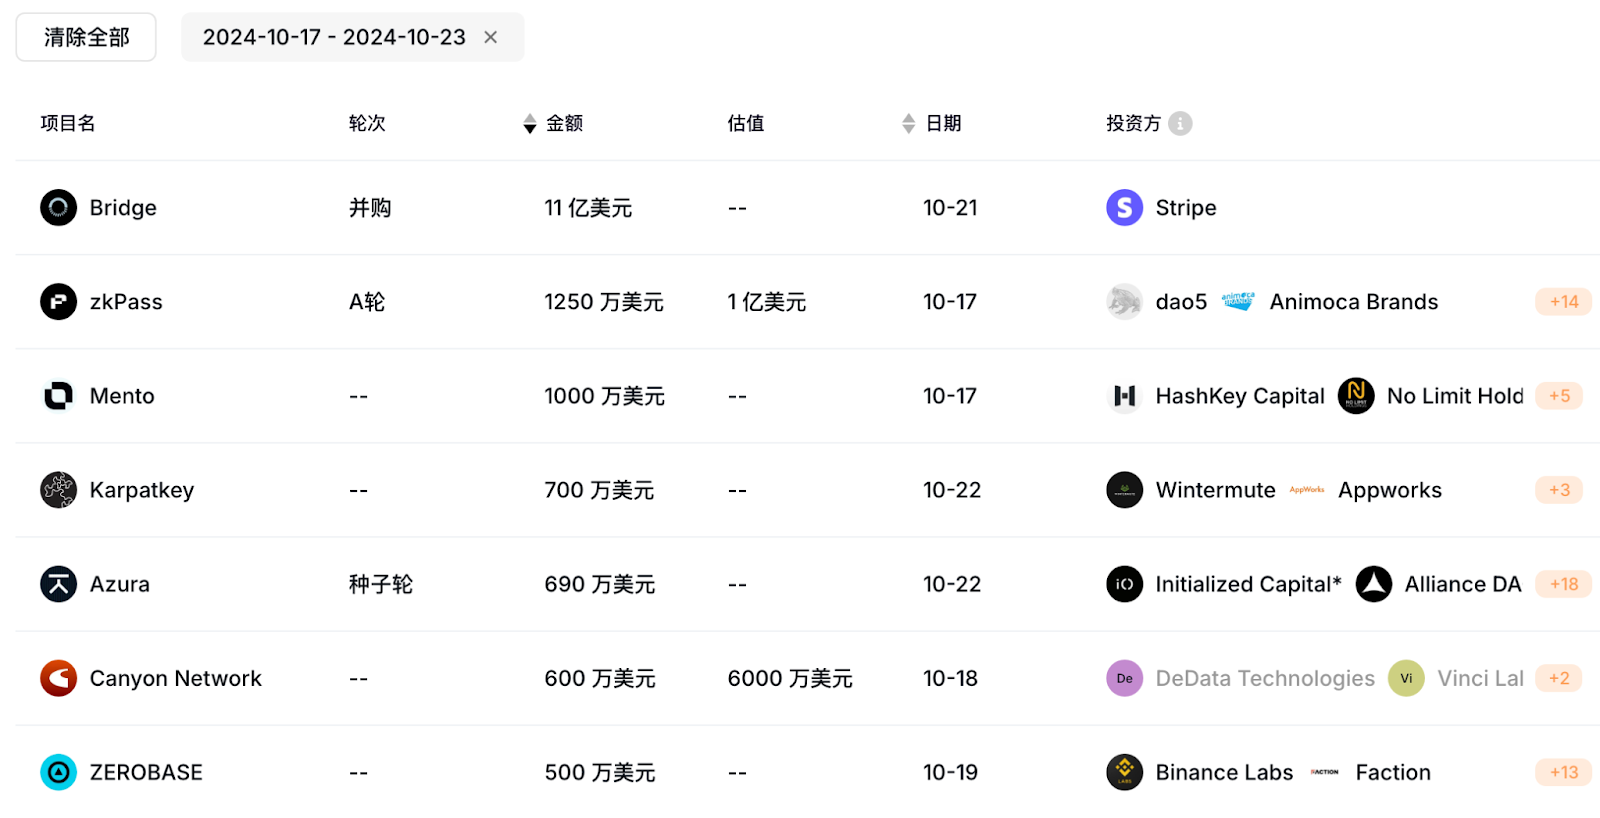Click the Initialized Capital logo icon
This screenshot has height=818, width=1600.
(1124, 584)
